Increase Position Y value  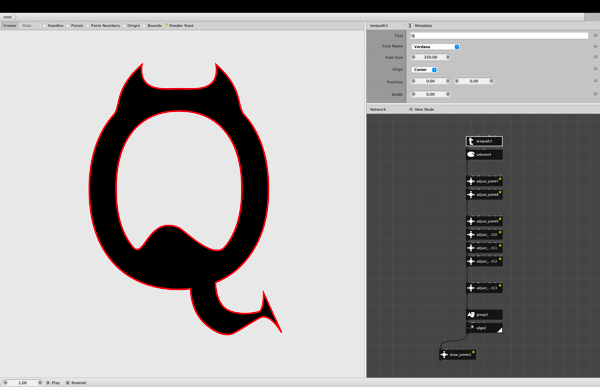491,81
